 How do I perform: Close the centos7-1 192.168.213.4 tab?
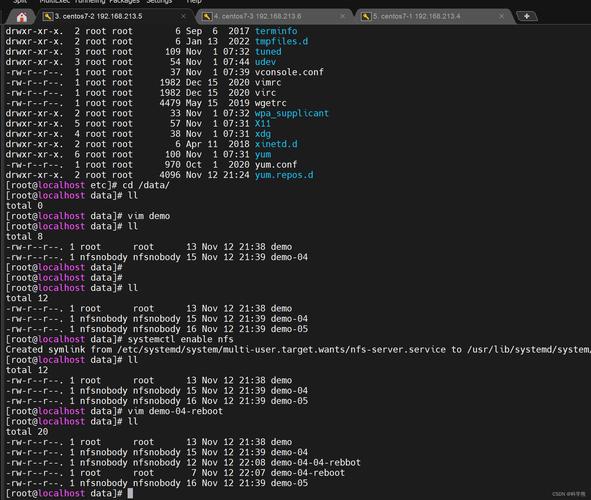click(501, 16)
